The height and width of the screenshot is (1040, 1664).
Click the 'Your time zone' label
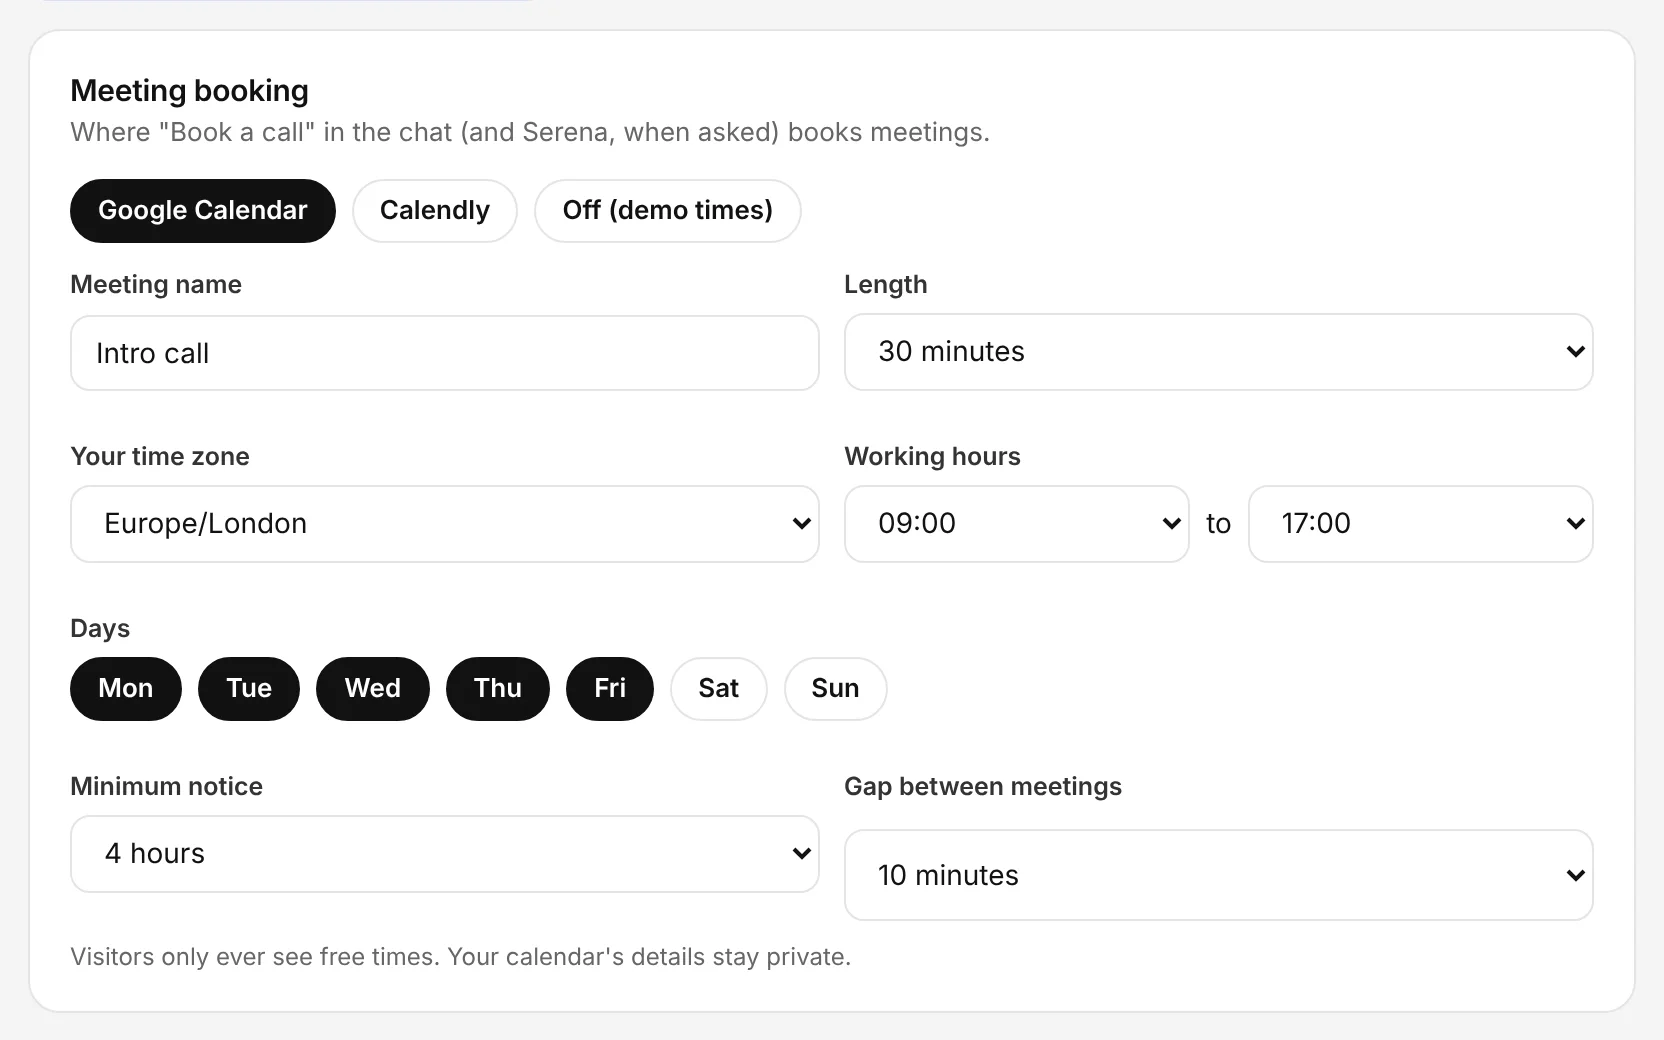point(160,457)
